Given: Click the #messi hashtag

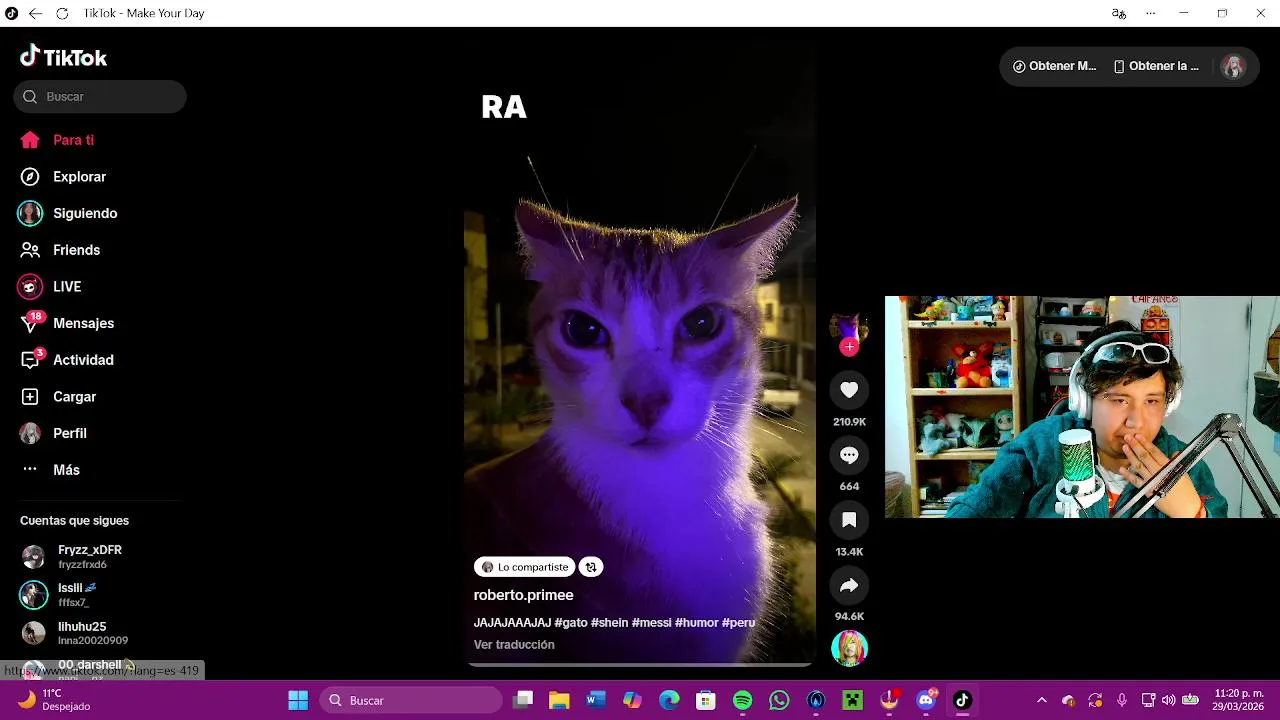Looking at the screenshot, I should tap(651, 623).
